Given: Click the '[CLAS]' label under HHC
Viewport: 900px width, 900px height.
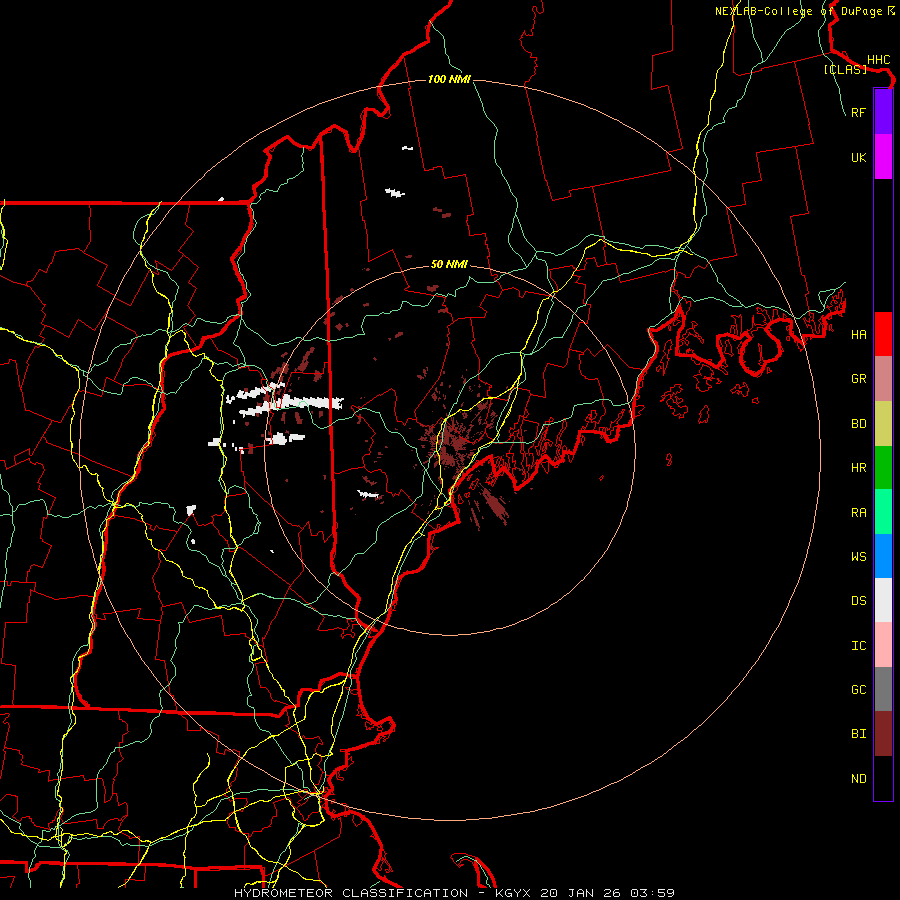Looking at the screenshot, I should click(845, 70).
